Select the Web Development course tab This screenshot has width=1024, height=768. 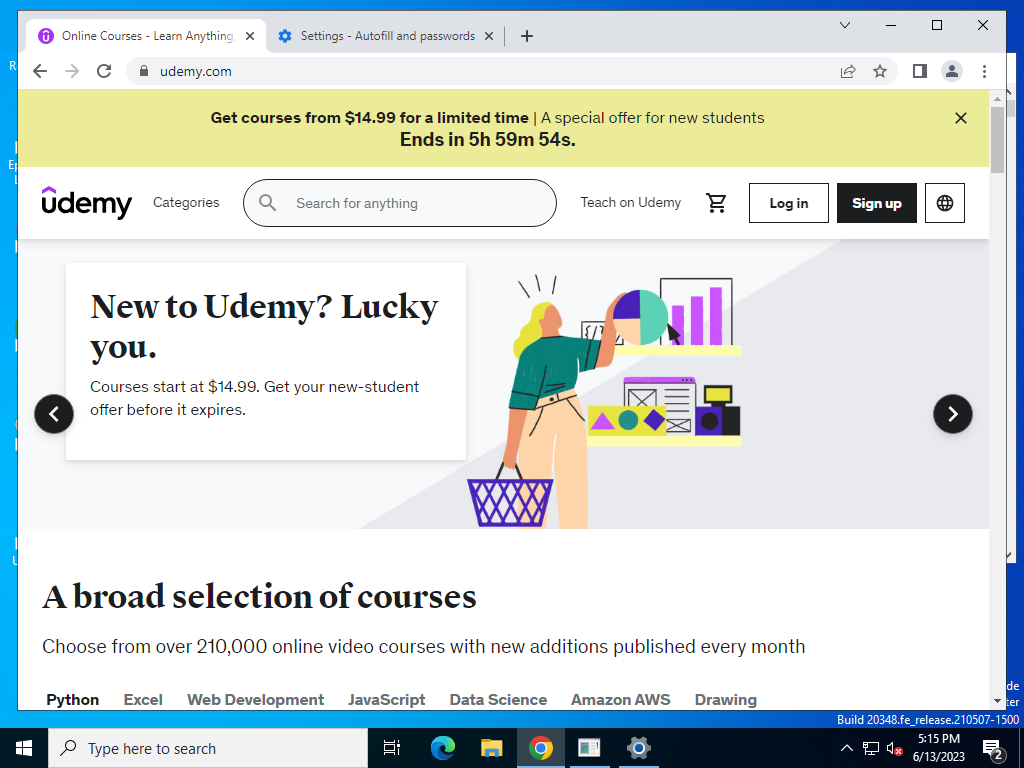[x=255, y=699]
